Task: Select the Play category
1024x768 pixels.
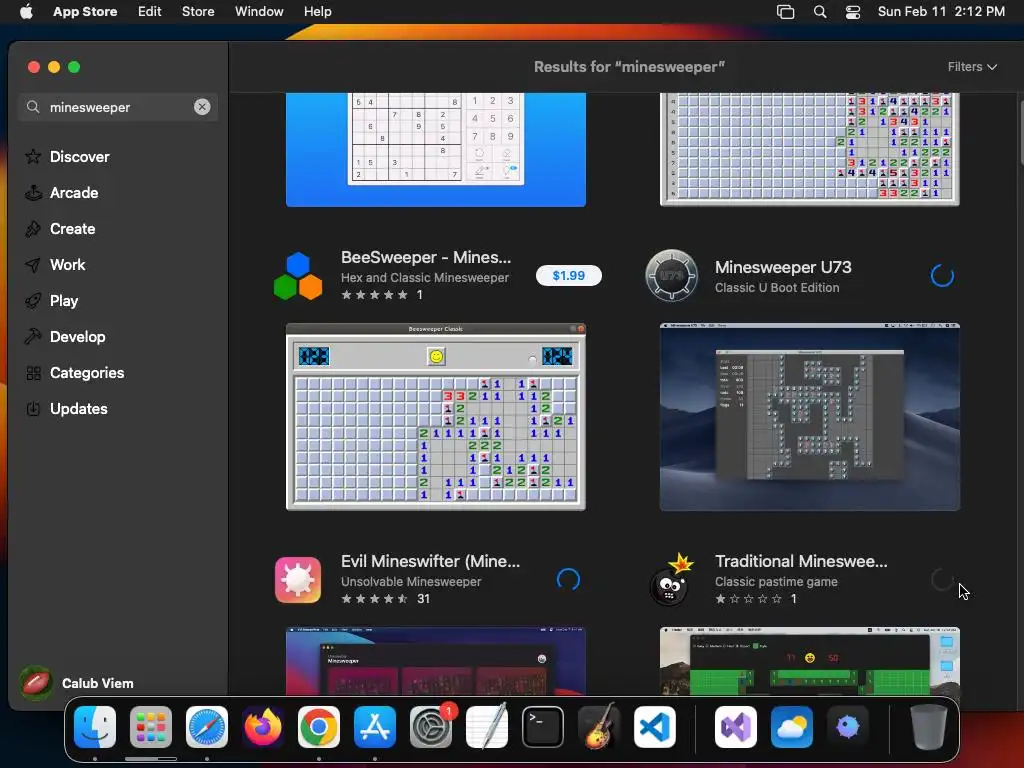Action: [x=63, y=300]
